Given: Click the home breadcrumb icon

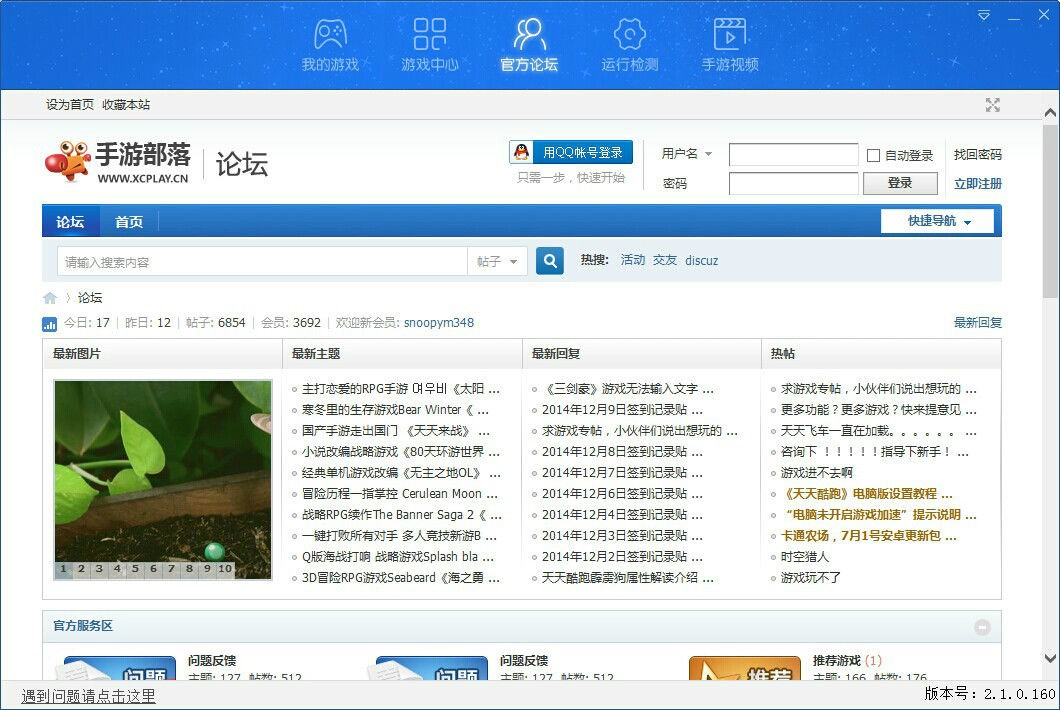Looking at the screenshot, I should tap(50, 297).
